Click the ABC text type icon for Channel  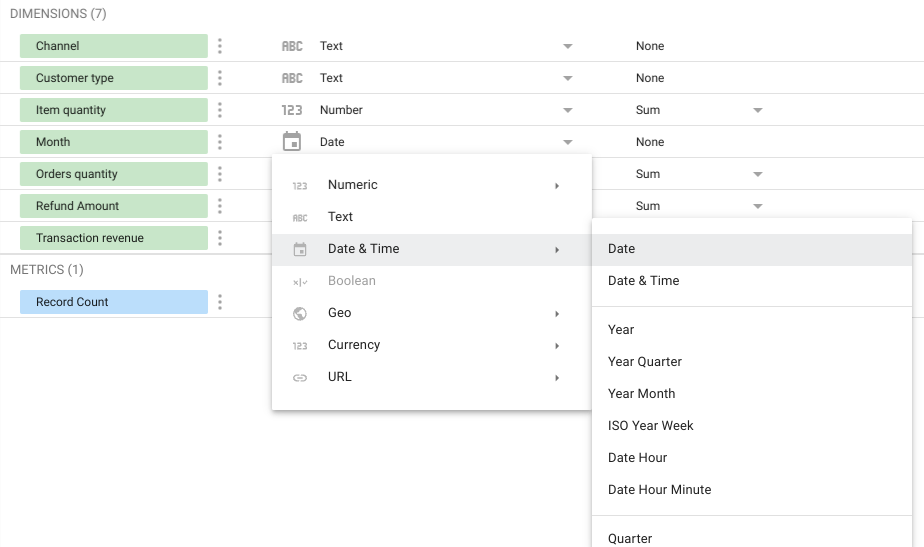coord(292,46)
